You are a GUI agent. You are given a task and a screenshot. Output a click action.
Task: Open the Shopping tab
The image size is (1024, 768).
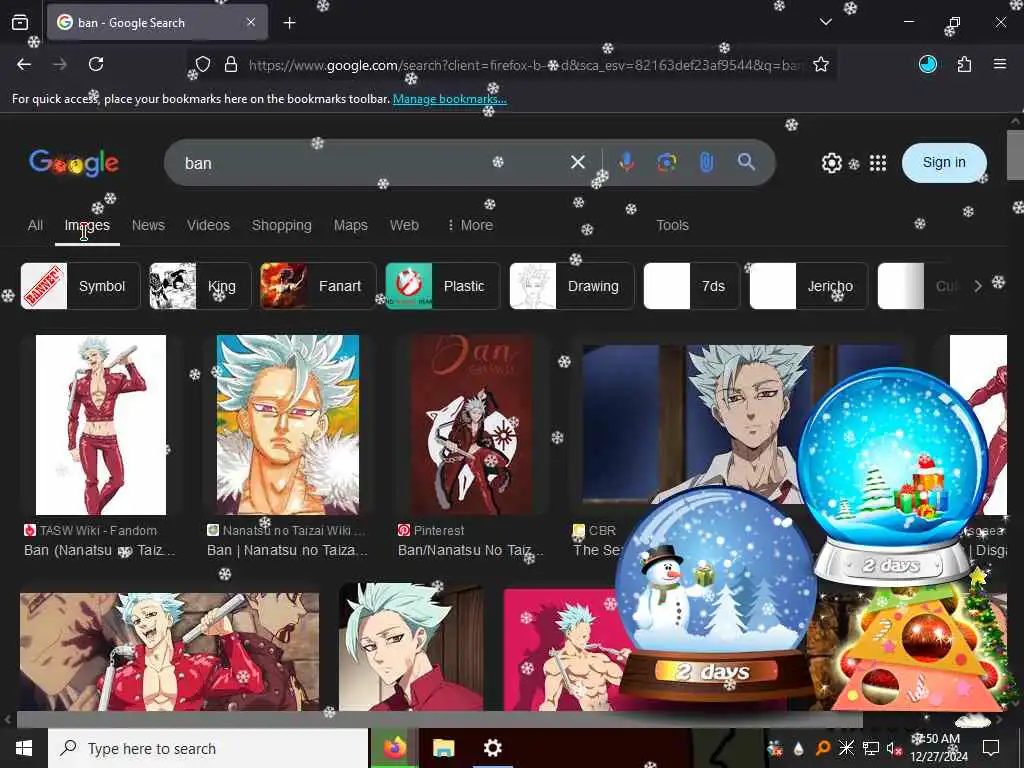(281, 225)
